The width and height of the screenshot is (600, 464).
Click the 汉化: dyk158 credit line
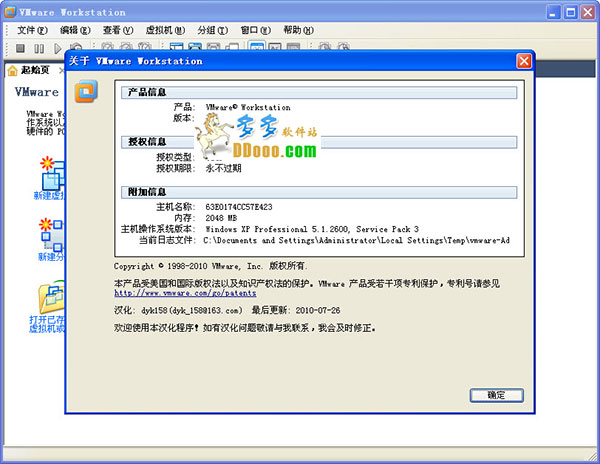pyautogui.click(x=178, y=310)
